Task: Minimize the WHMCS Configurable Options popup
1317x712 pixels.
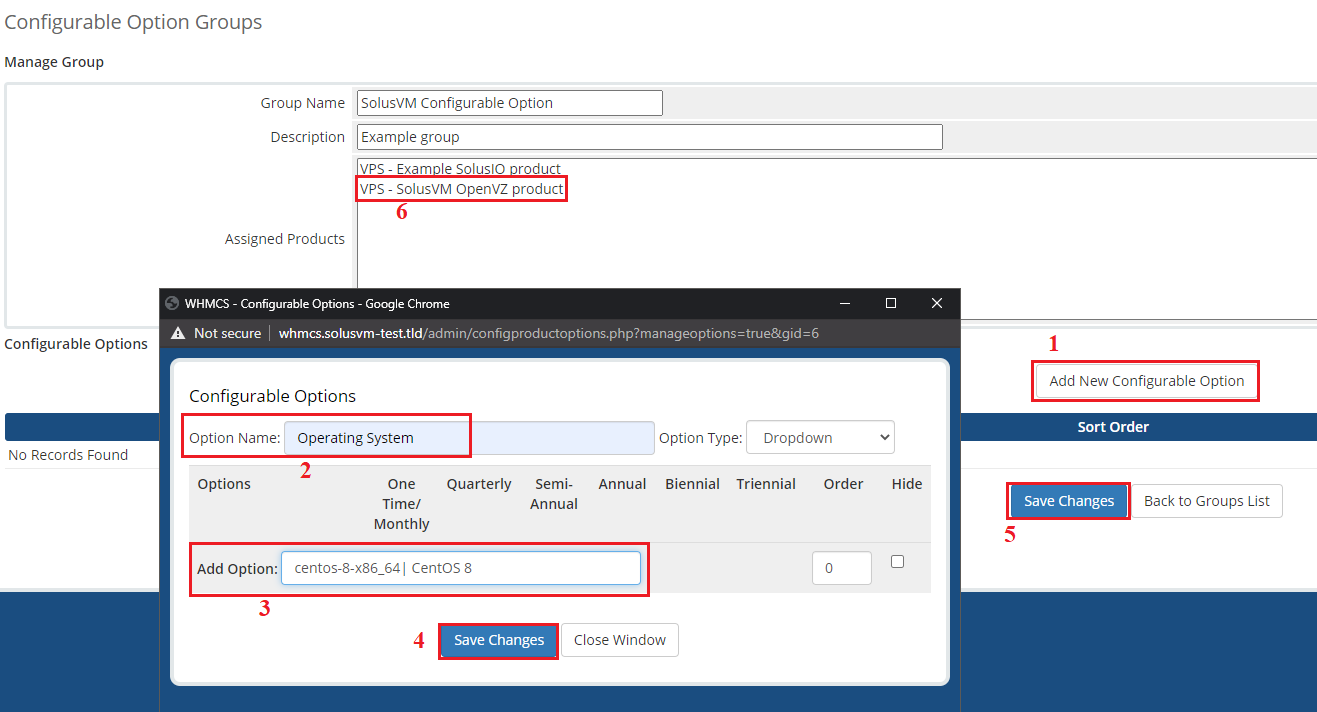Action: pyautogui.click(x=844, y=304)
